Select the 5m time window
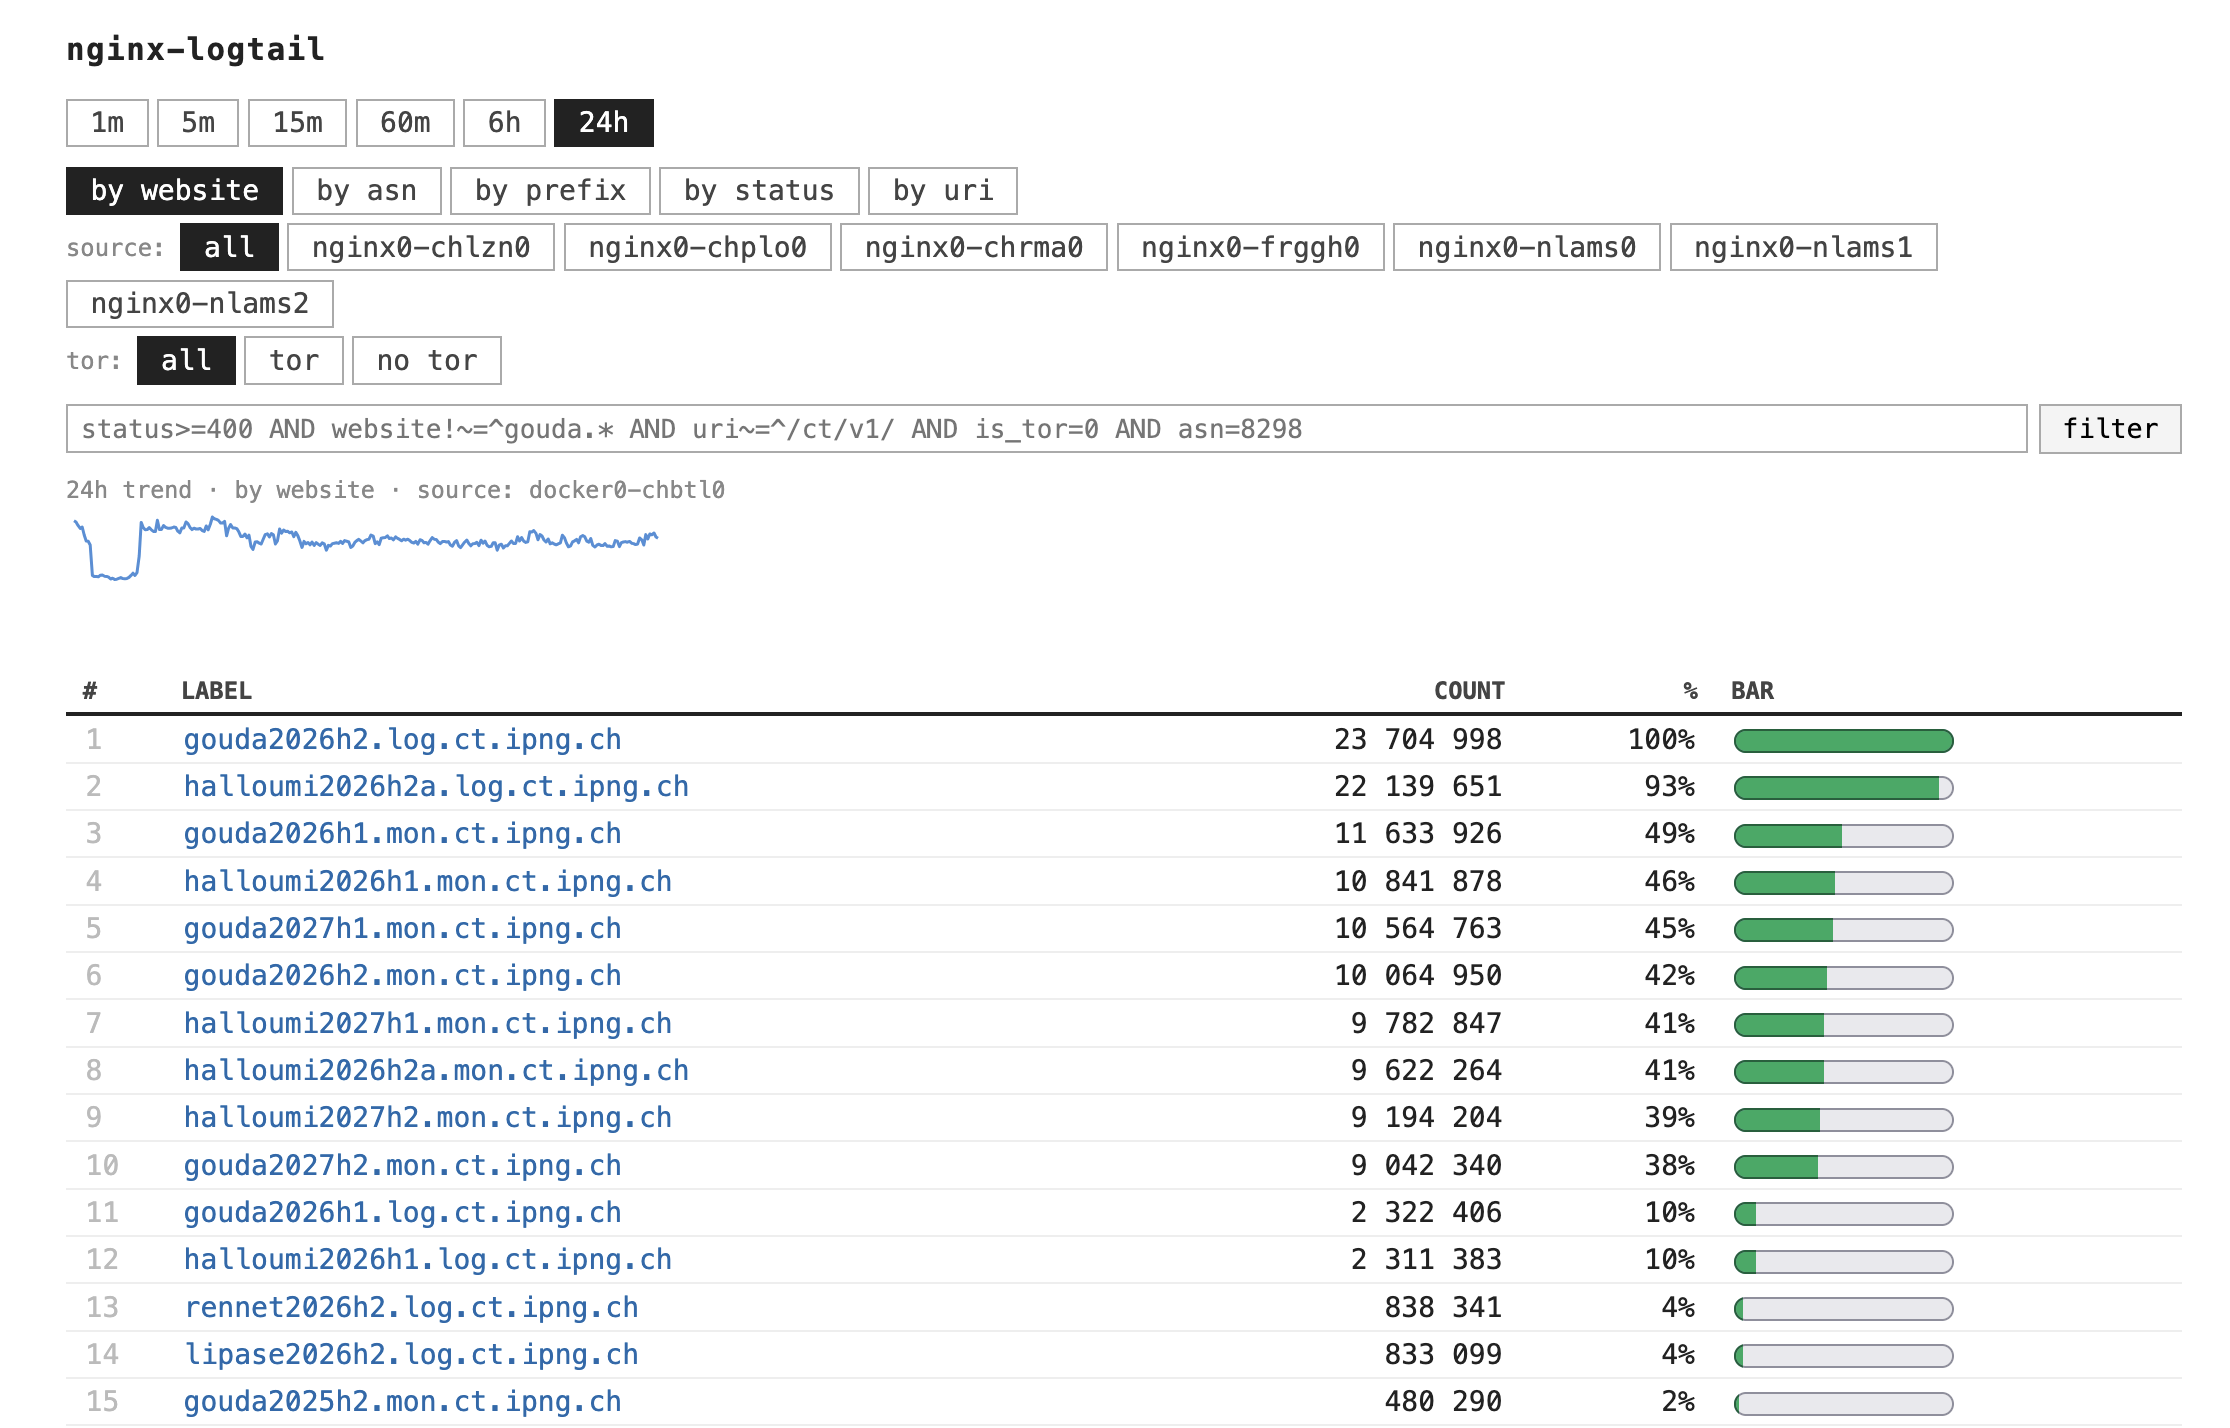The width and height of the screenshot is (2230, 1428). tap(197, 123)
